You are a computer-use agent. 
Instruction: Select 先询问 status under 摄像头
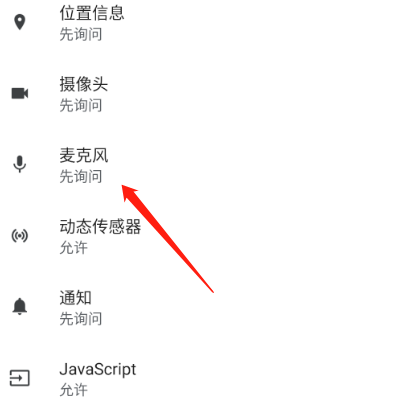pyautogui.click(x=81, y=105)
